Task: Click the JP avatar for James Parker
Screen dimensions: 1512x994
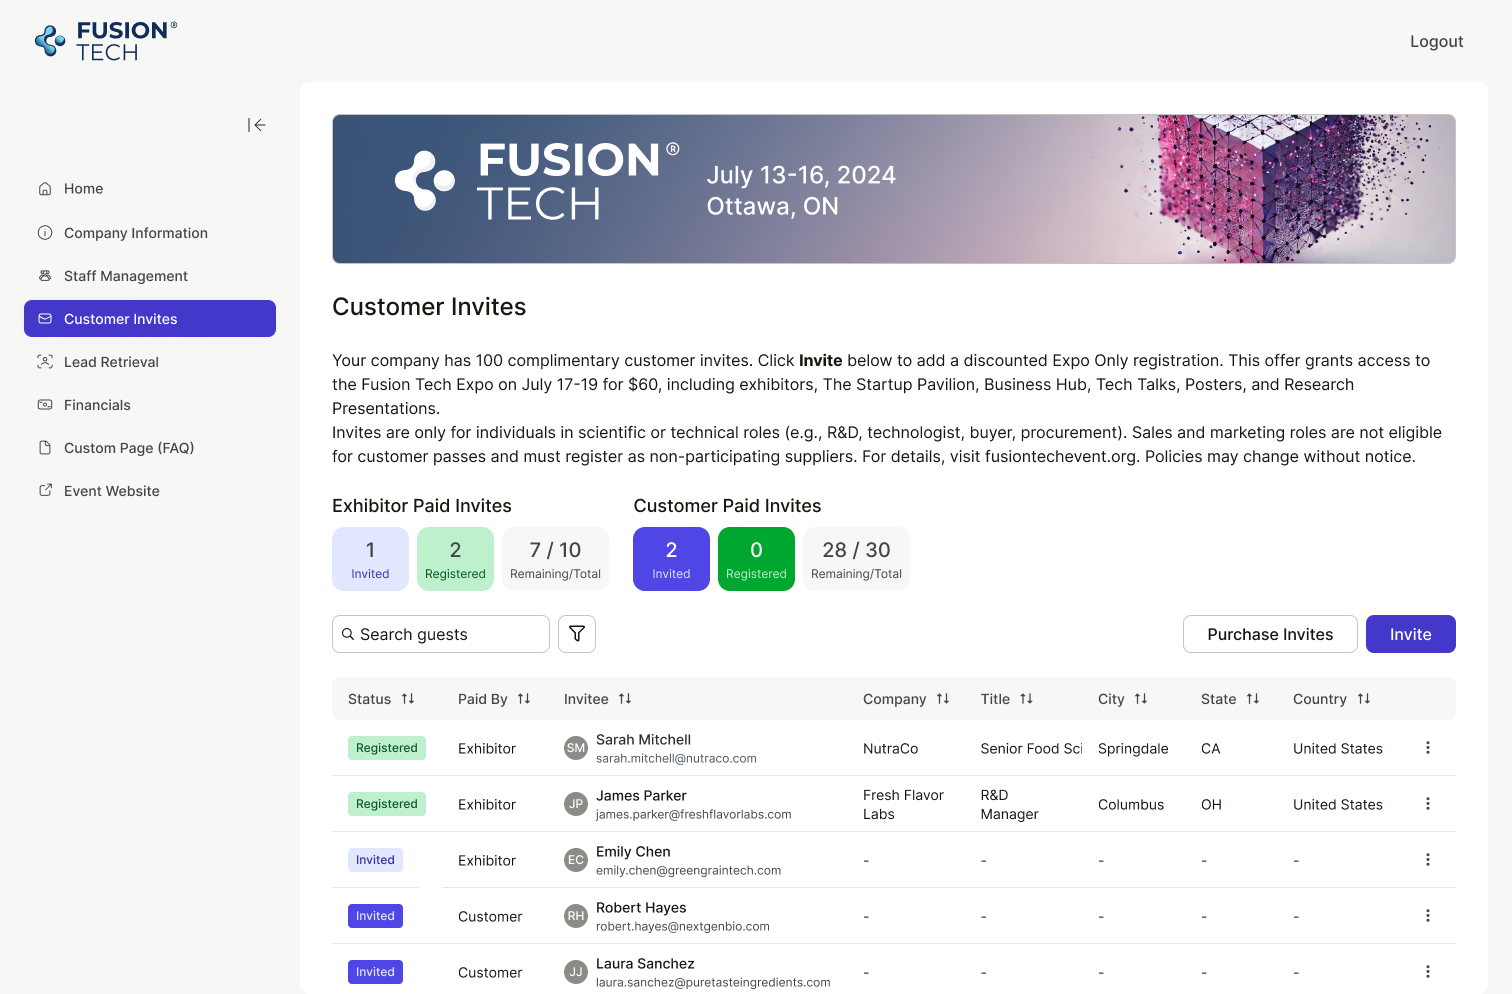Action: pos(576,804)
